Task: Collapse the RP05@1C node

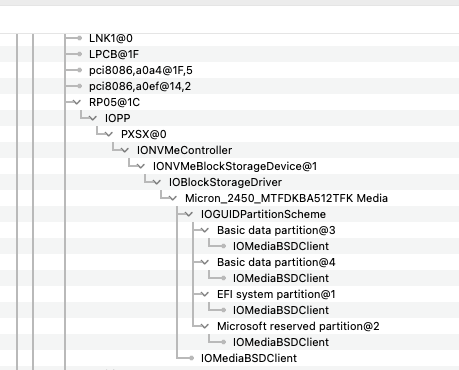Action: coord(77,102)
